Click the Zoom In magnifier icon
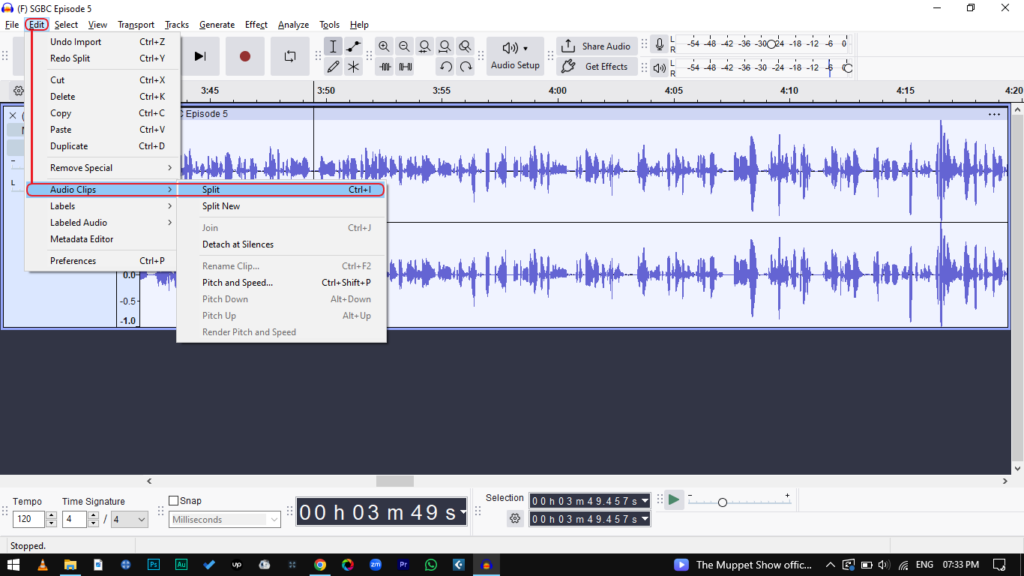 coord(384,47)
